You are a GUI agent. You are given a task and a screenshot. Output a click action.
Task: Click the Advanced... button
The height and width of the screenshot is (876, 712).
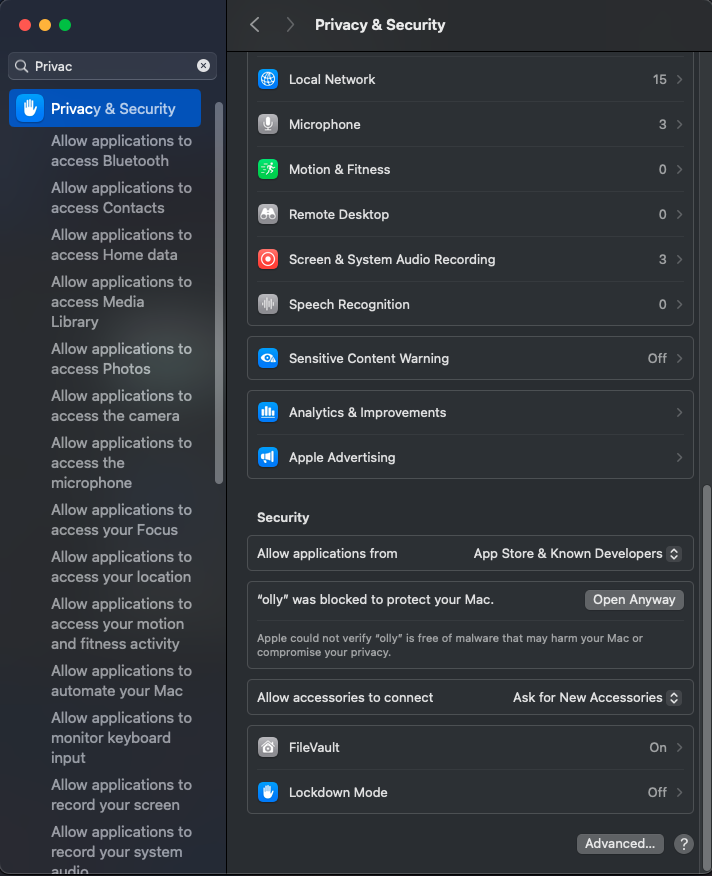point(620,844)
